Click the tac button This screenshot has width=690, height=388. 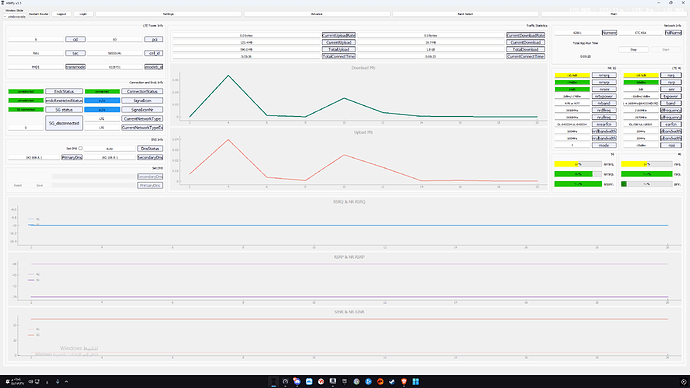pos(75,53)
